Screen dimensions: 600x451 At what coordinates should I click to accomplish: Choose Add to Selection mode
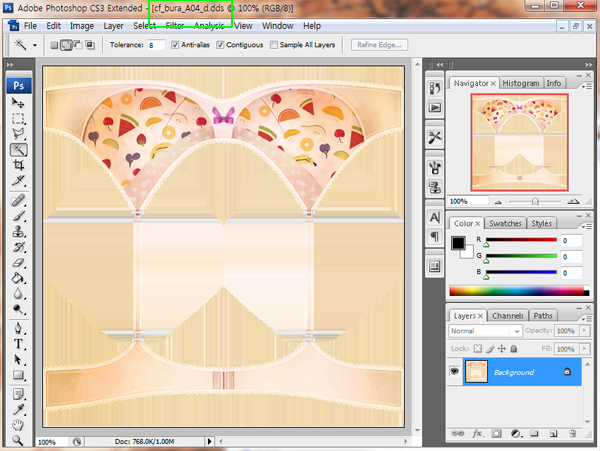(66, 45)
